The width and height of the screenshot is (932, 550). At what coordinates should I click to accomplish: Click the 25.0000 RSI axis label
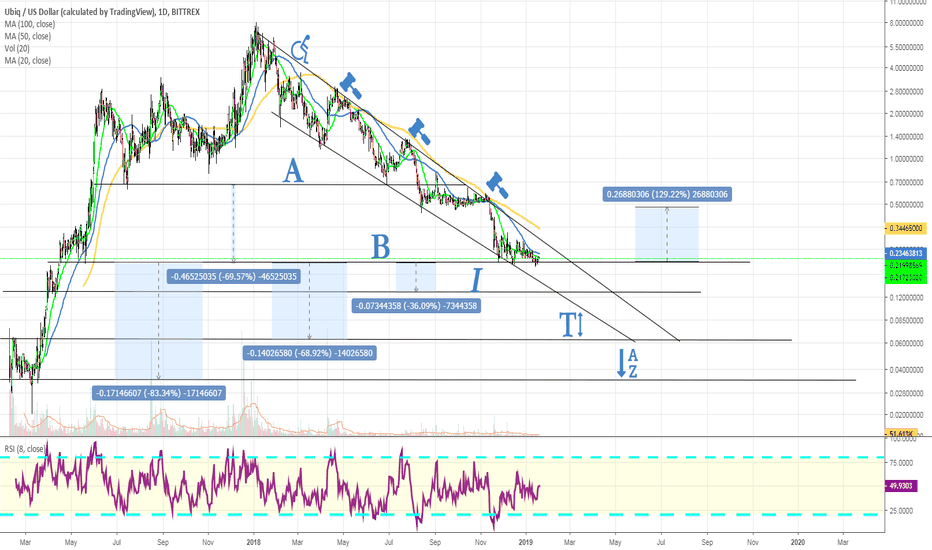pos(902,511)
